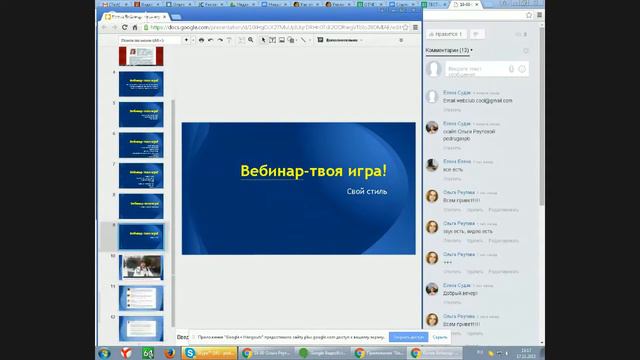Select slide thumbnail number 4
The width and height of the screenshot is (640, 360).
point(141,84)
